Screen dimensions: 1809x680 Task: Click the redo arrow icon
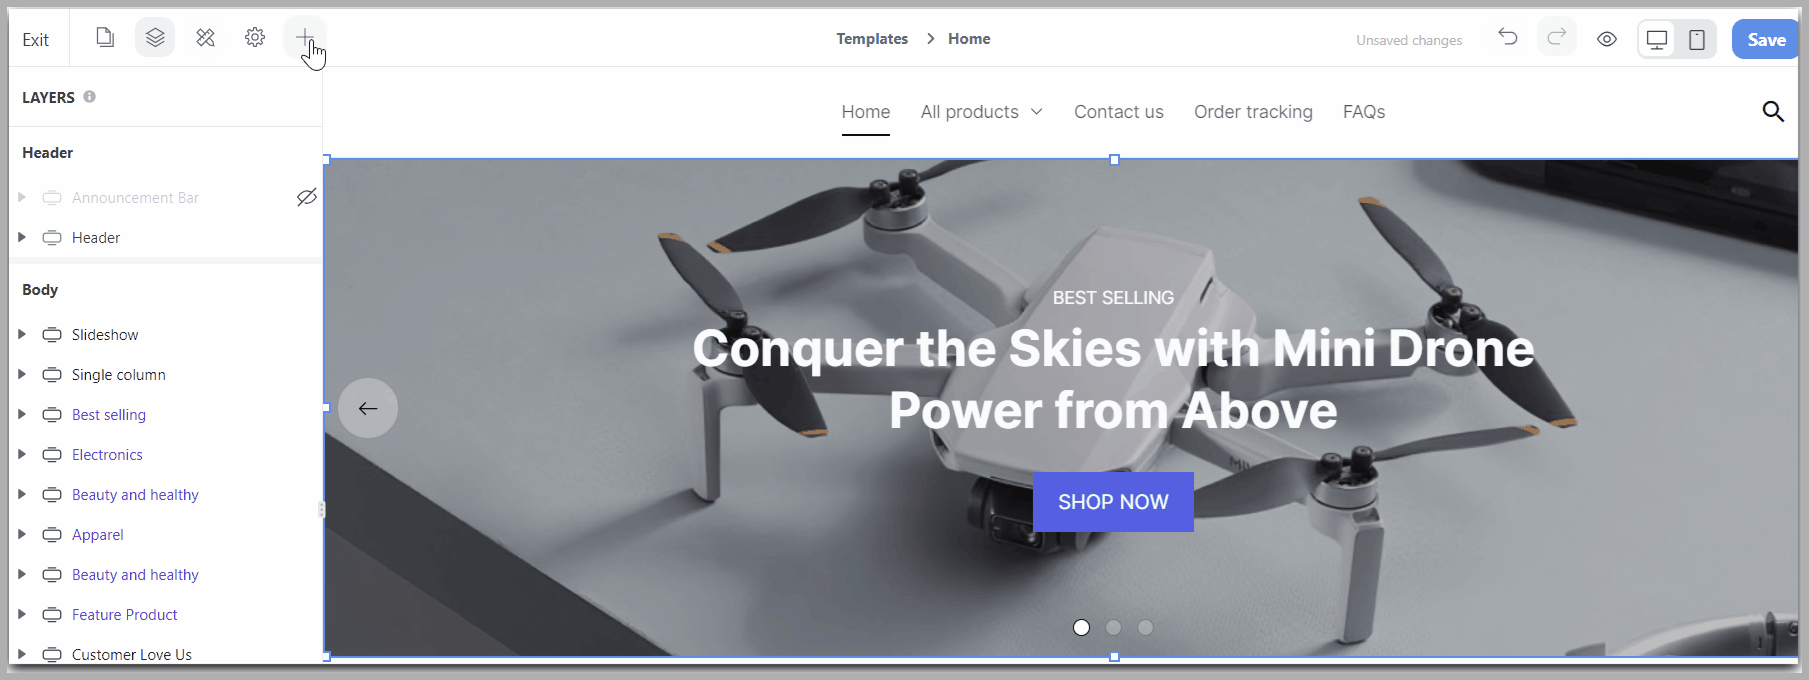(1557, 38)
